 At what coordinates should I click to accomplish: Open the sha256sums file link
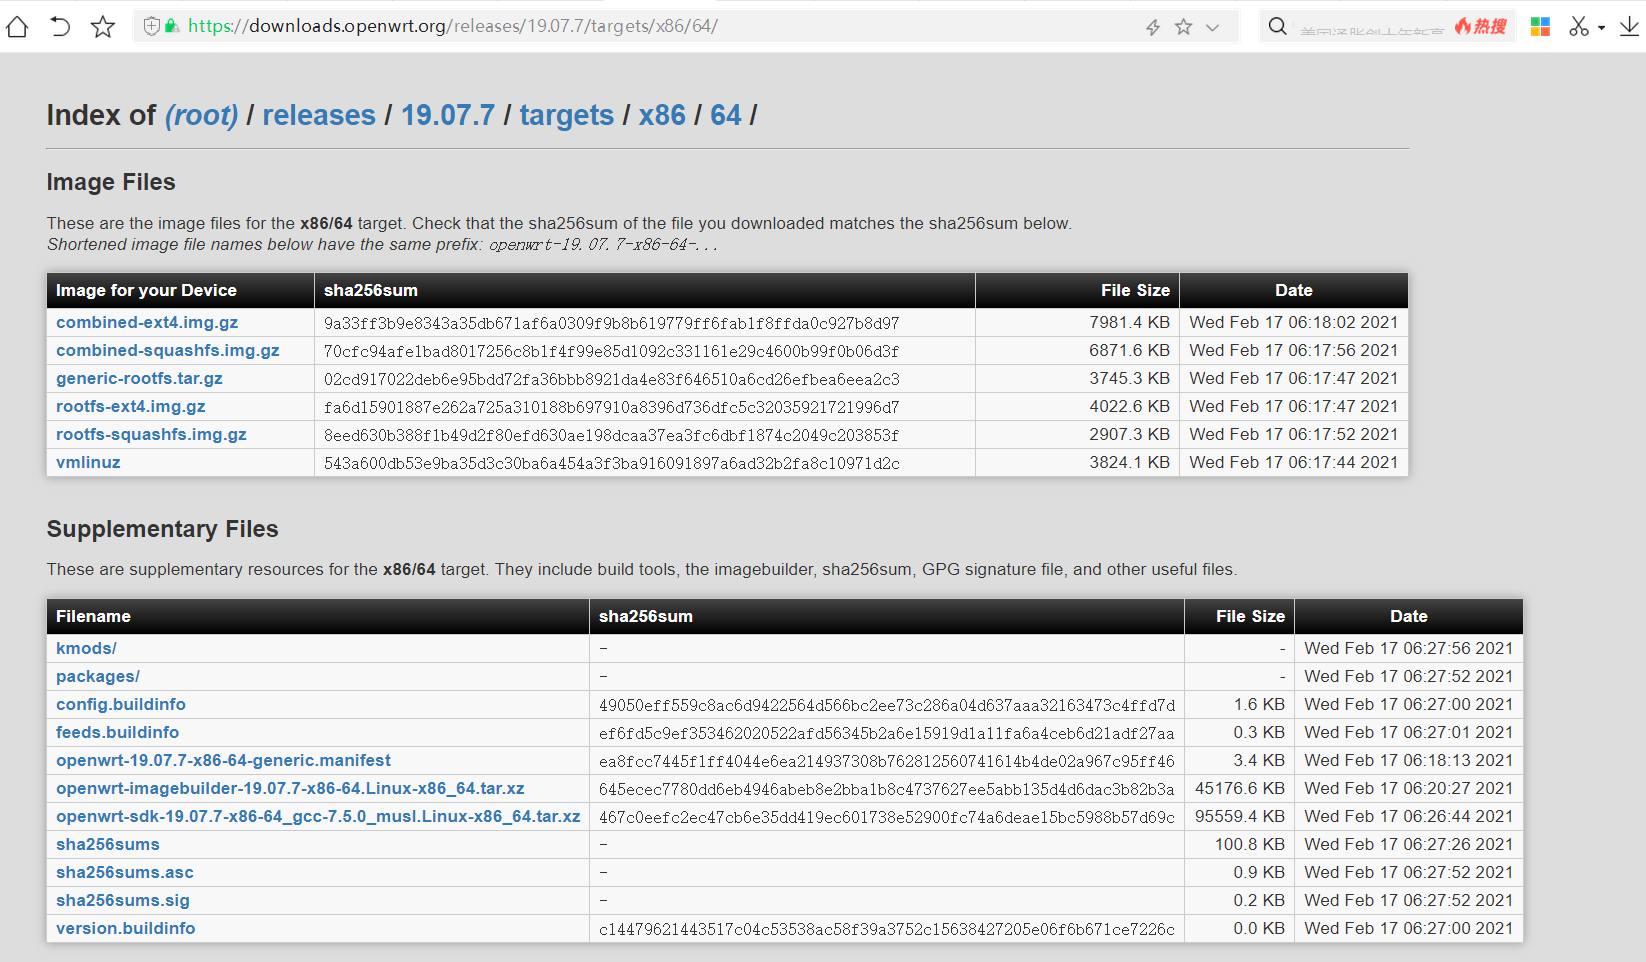pos(108,844)
